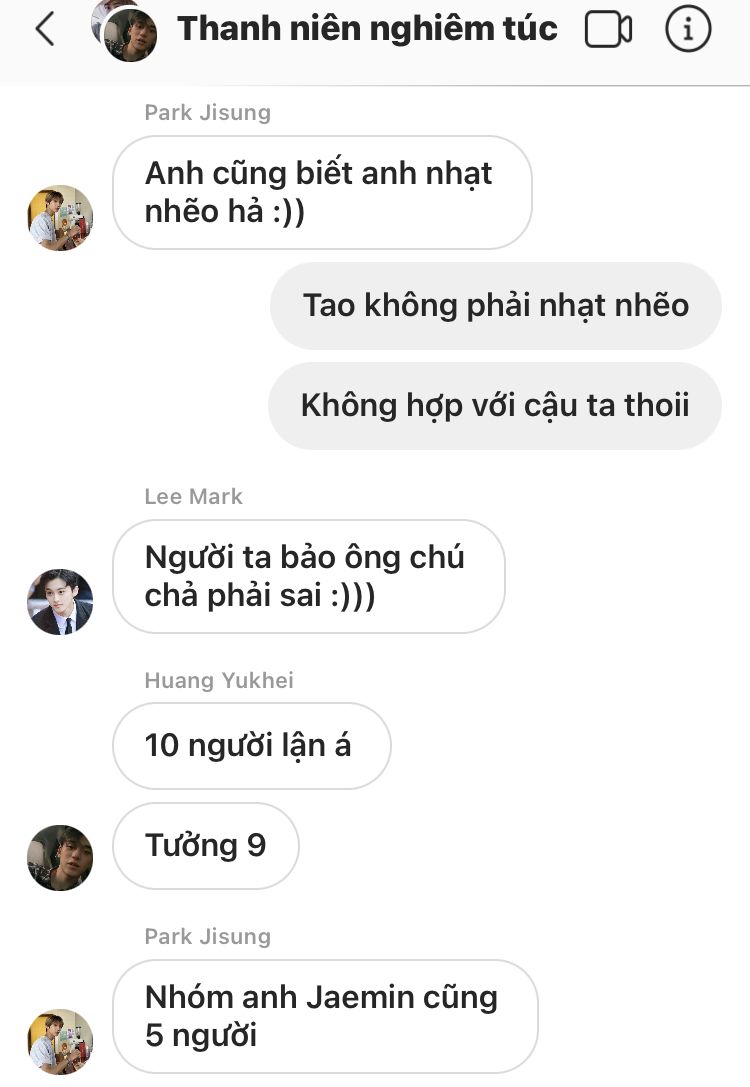Tap the Huang Yukhei sender name label
Image resolution: width=750 pixels, height=1087 pixels.
[x=219, y=680]
